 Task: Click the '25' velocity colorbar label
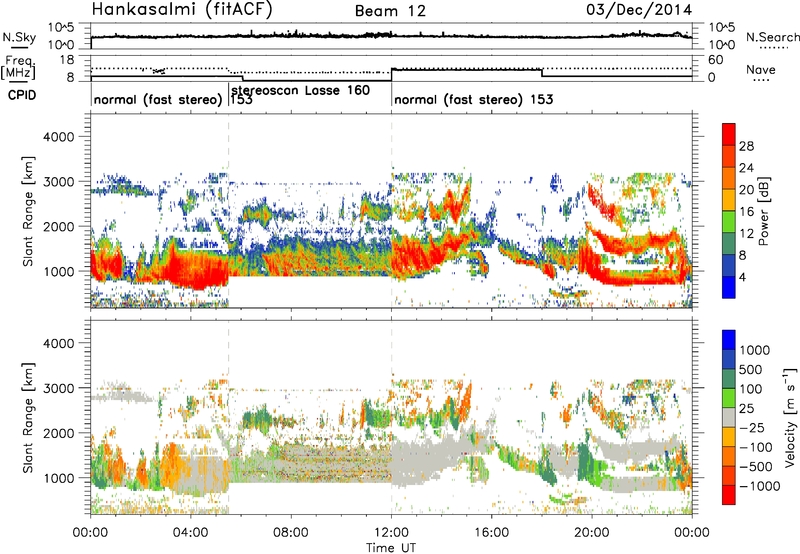(x=747, y=408)
